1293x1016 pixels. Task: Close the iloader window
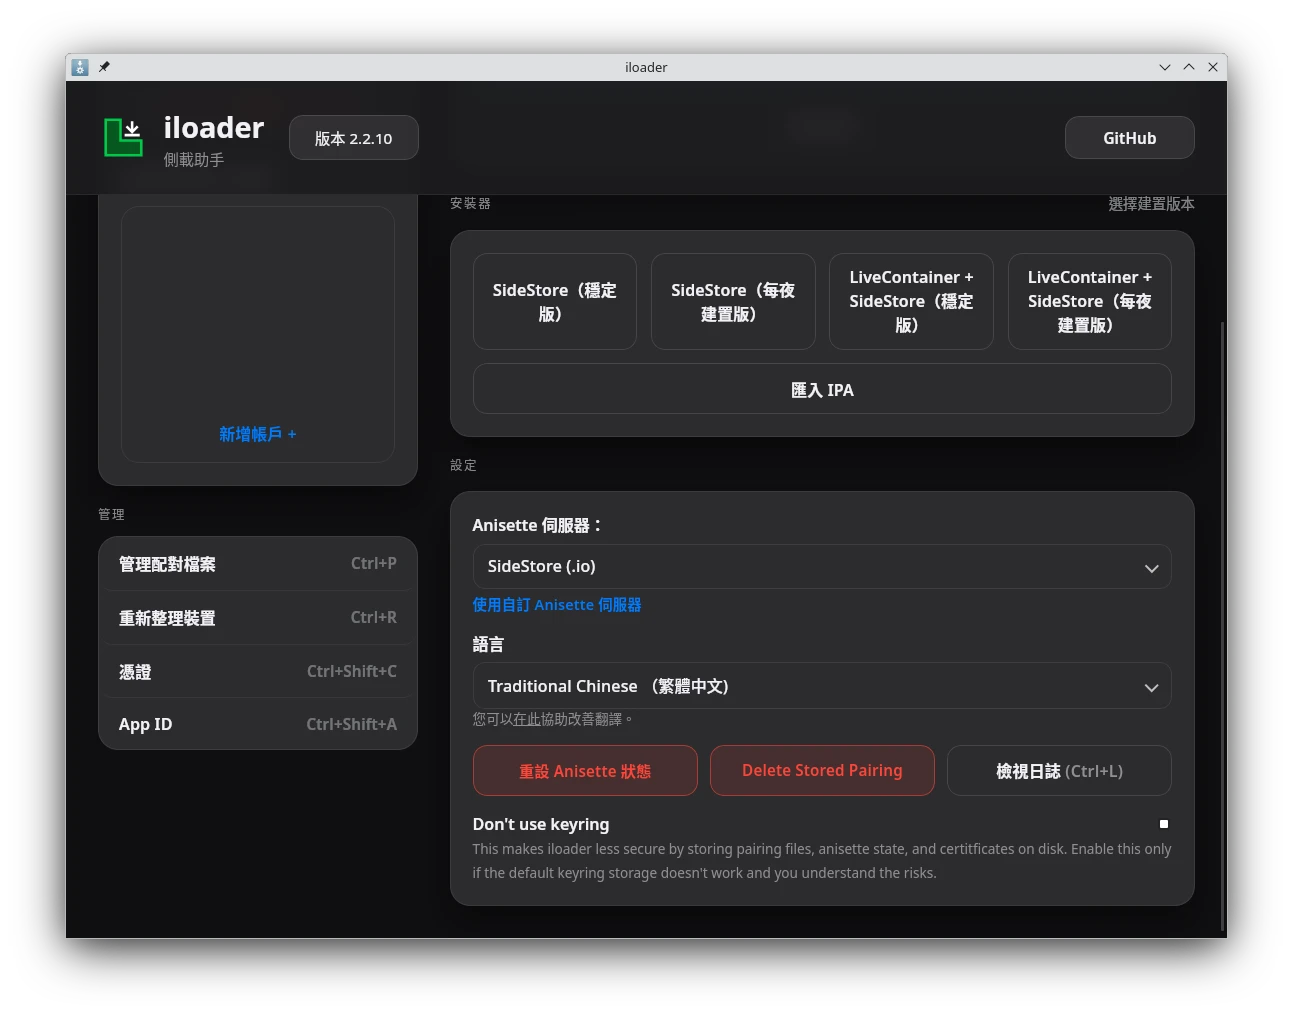coord(1213,67)
